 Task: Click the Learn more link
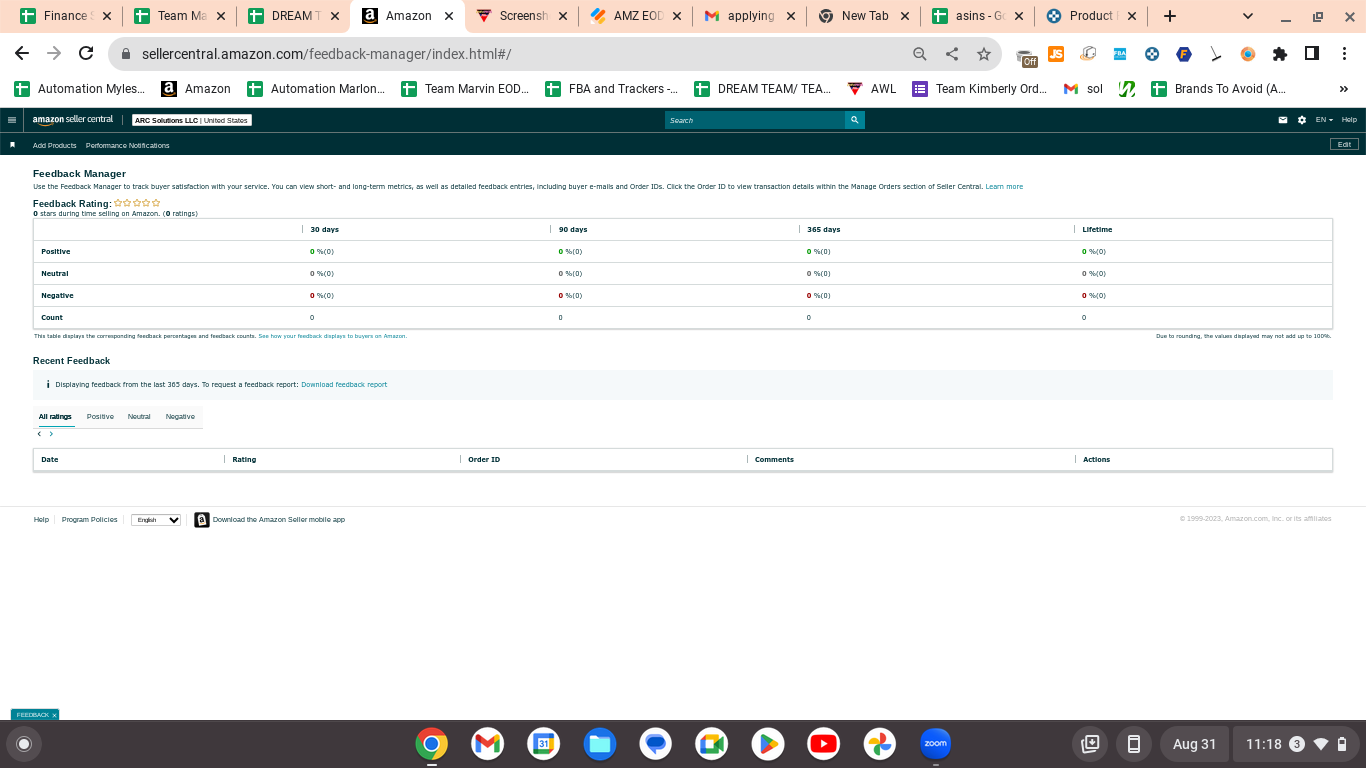1004,187
